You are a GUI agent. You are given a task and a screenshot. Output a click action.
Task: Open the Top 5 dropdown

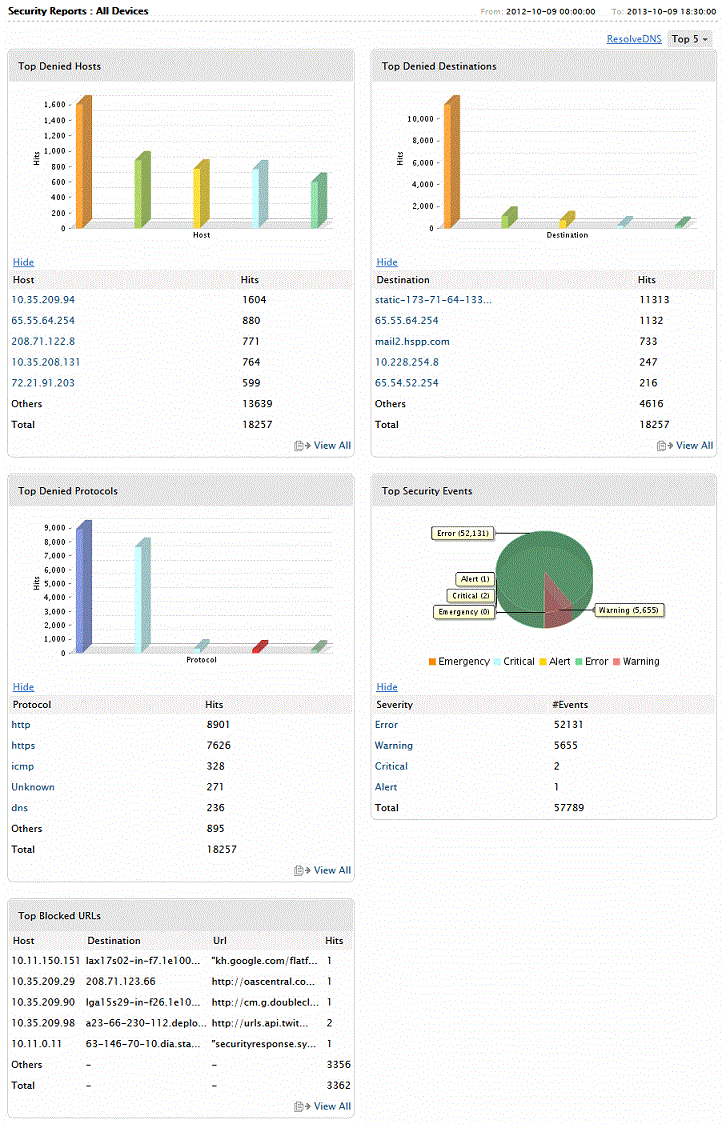690,39
